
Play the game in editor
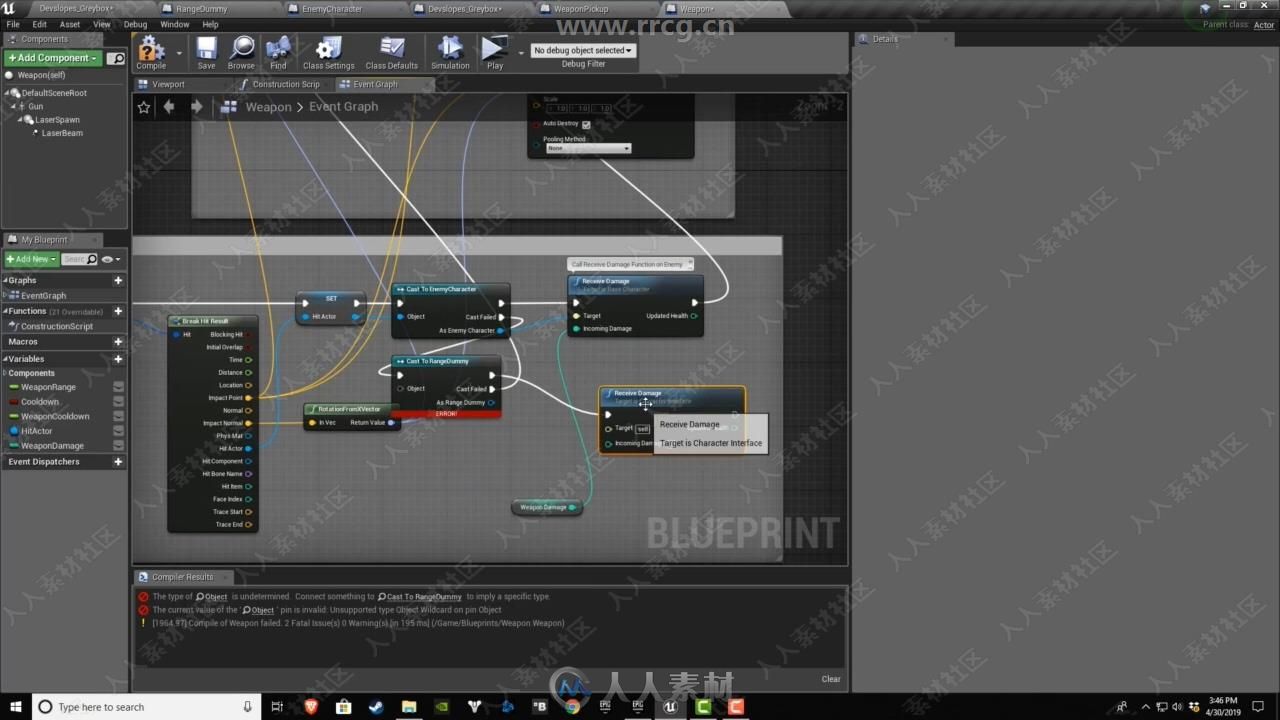coord(494,53)
